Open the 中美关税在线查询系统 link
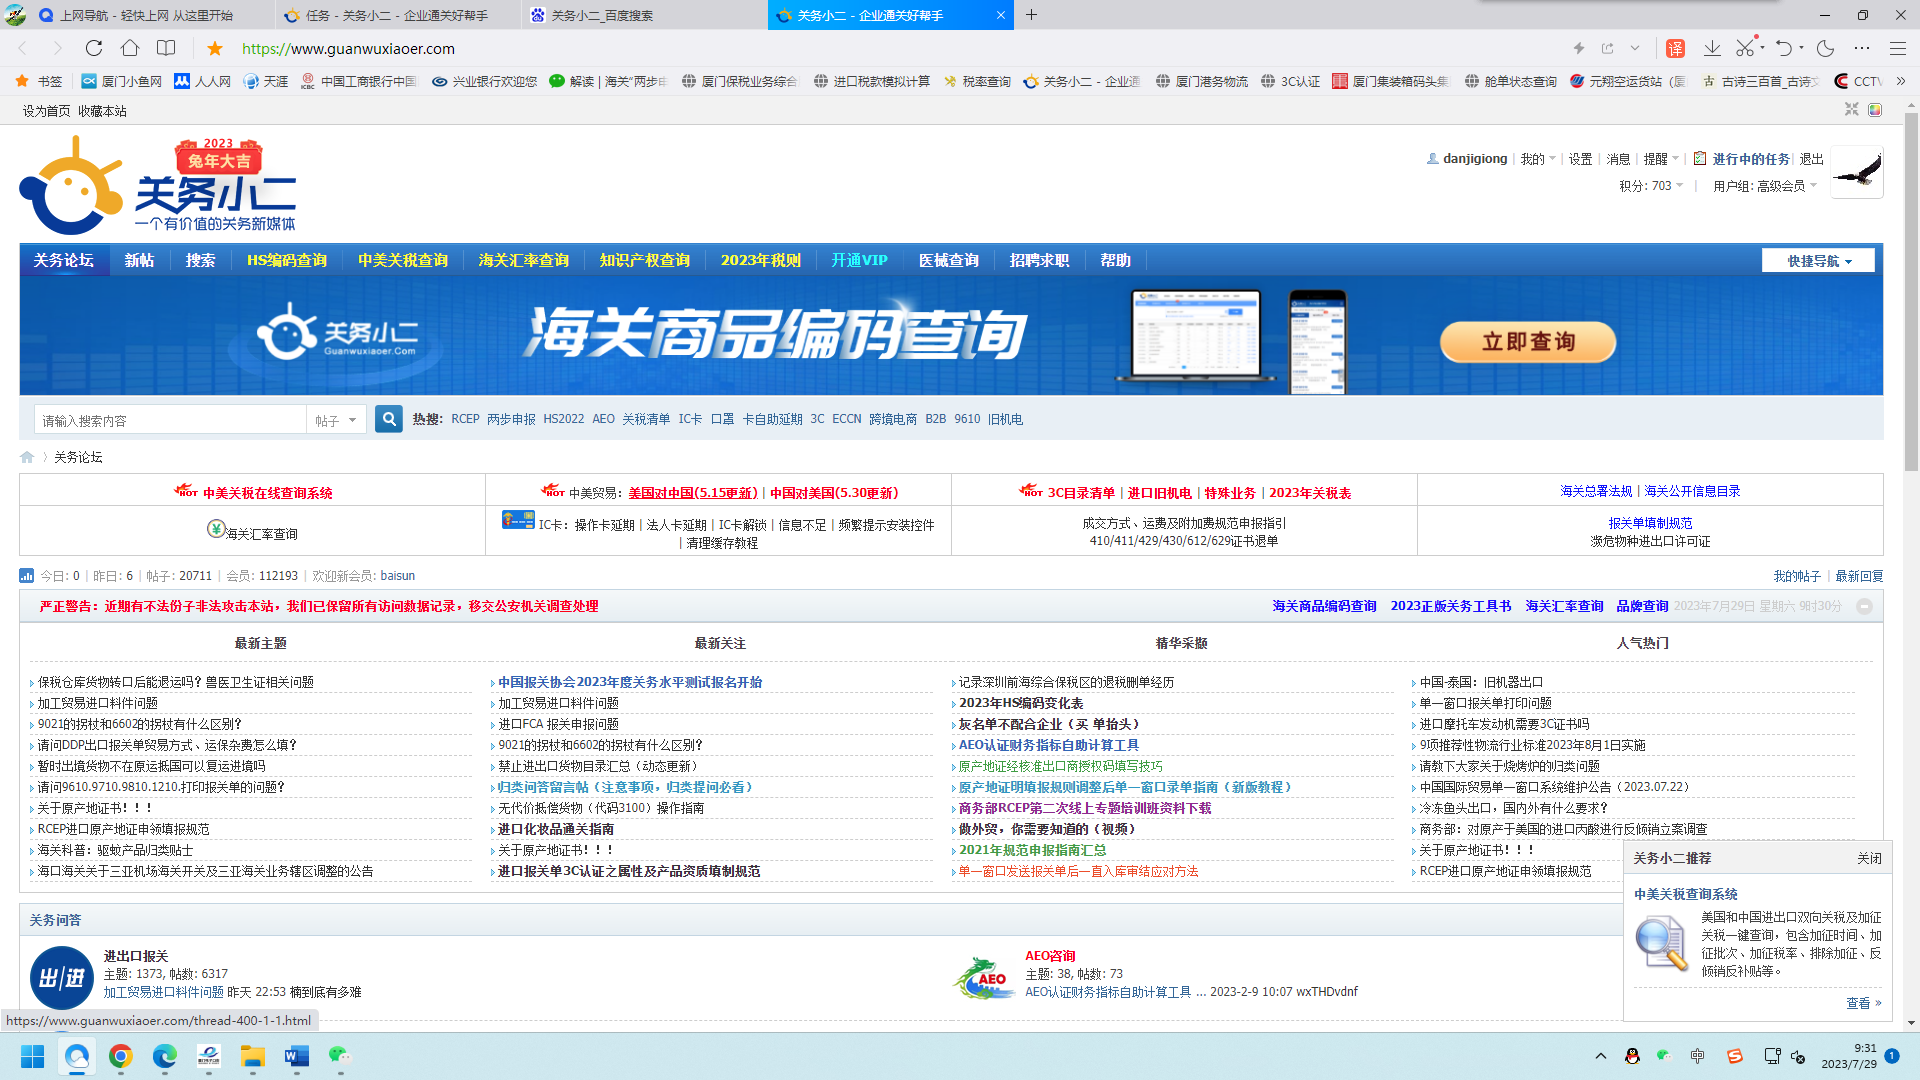This screenshot has height=1080, width=1920. 267,493
